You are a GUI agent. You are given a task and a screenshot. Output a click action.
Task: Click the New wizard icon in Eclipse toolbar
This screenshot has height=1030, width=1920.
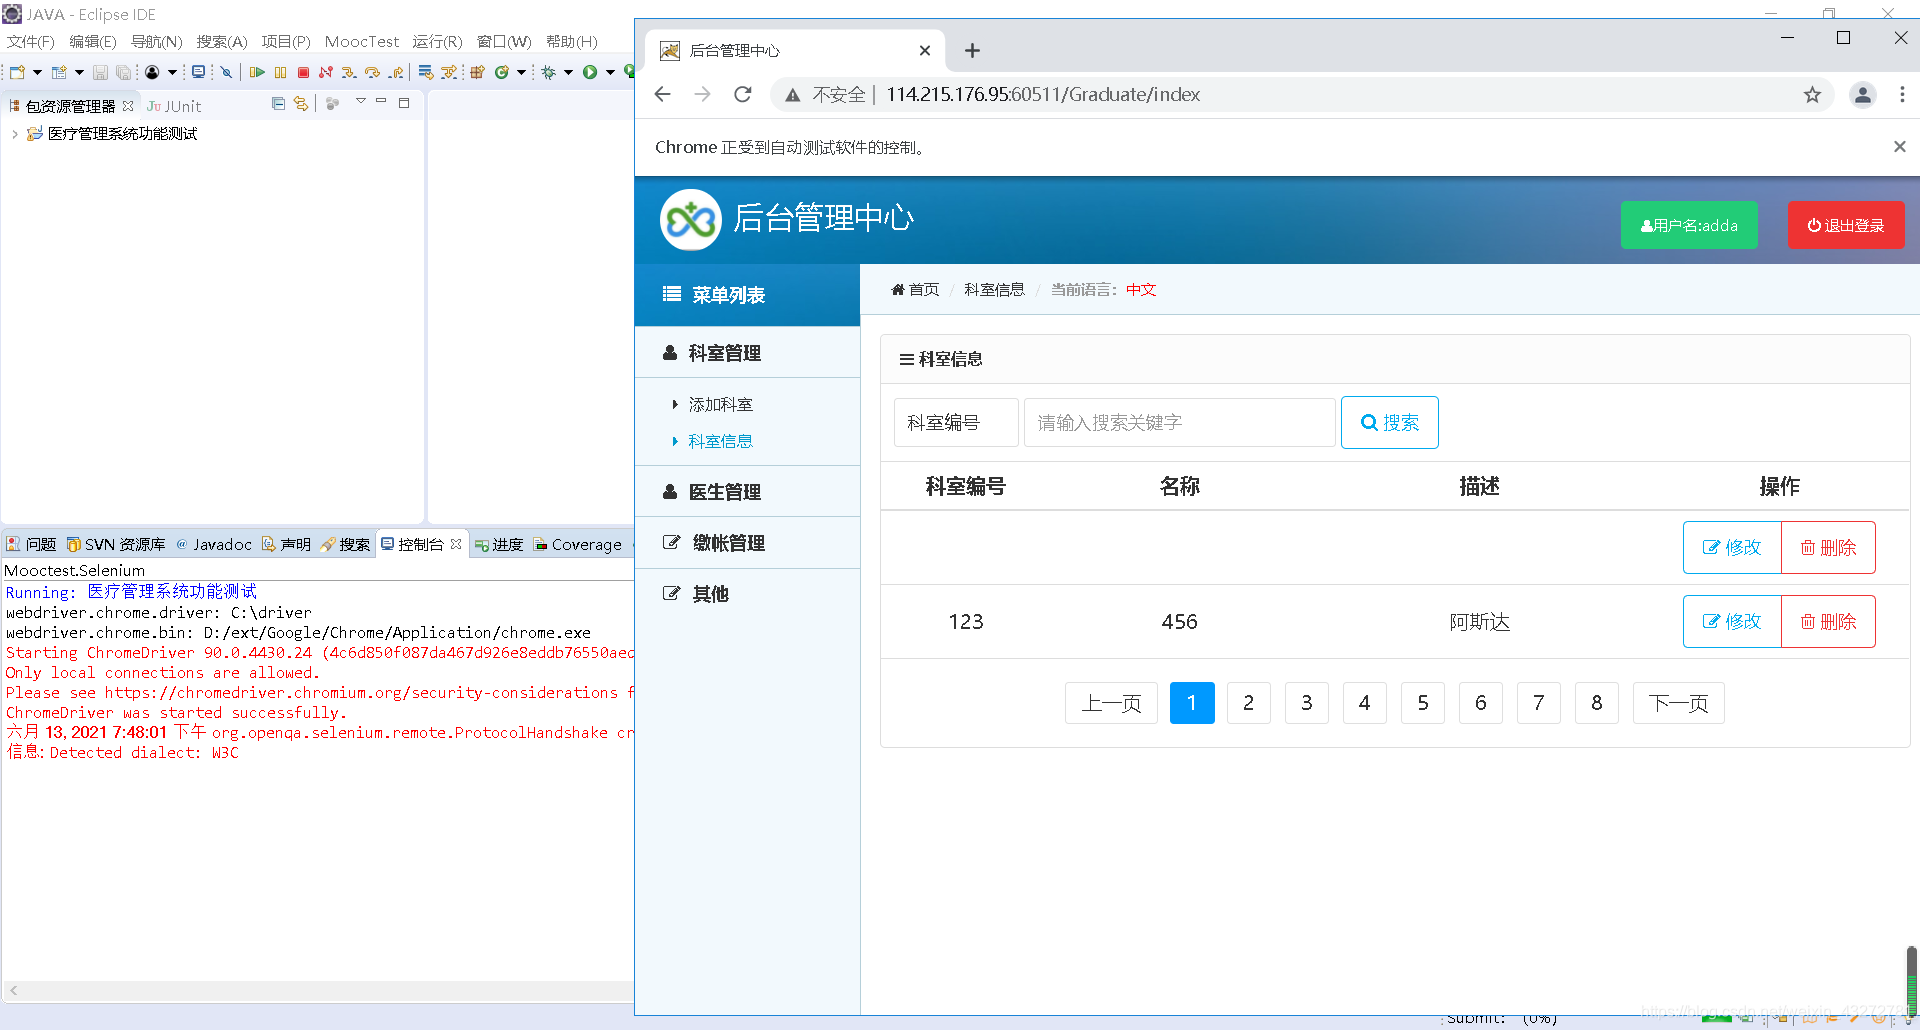[x=17, y=72]
